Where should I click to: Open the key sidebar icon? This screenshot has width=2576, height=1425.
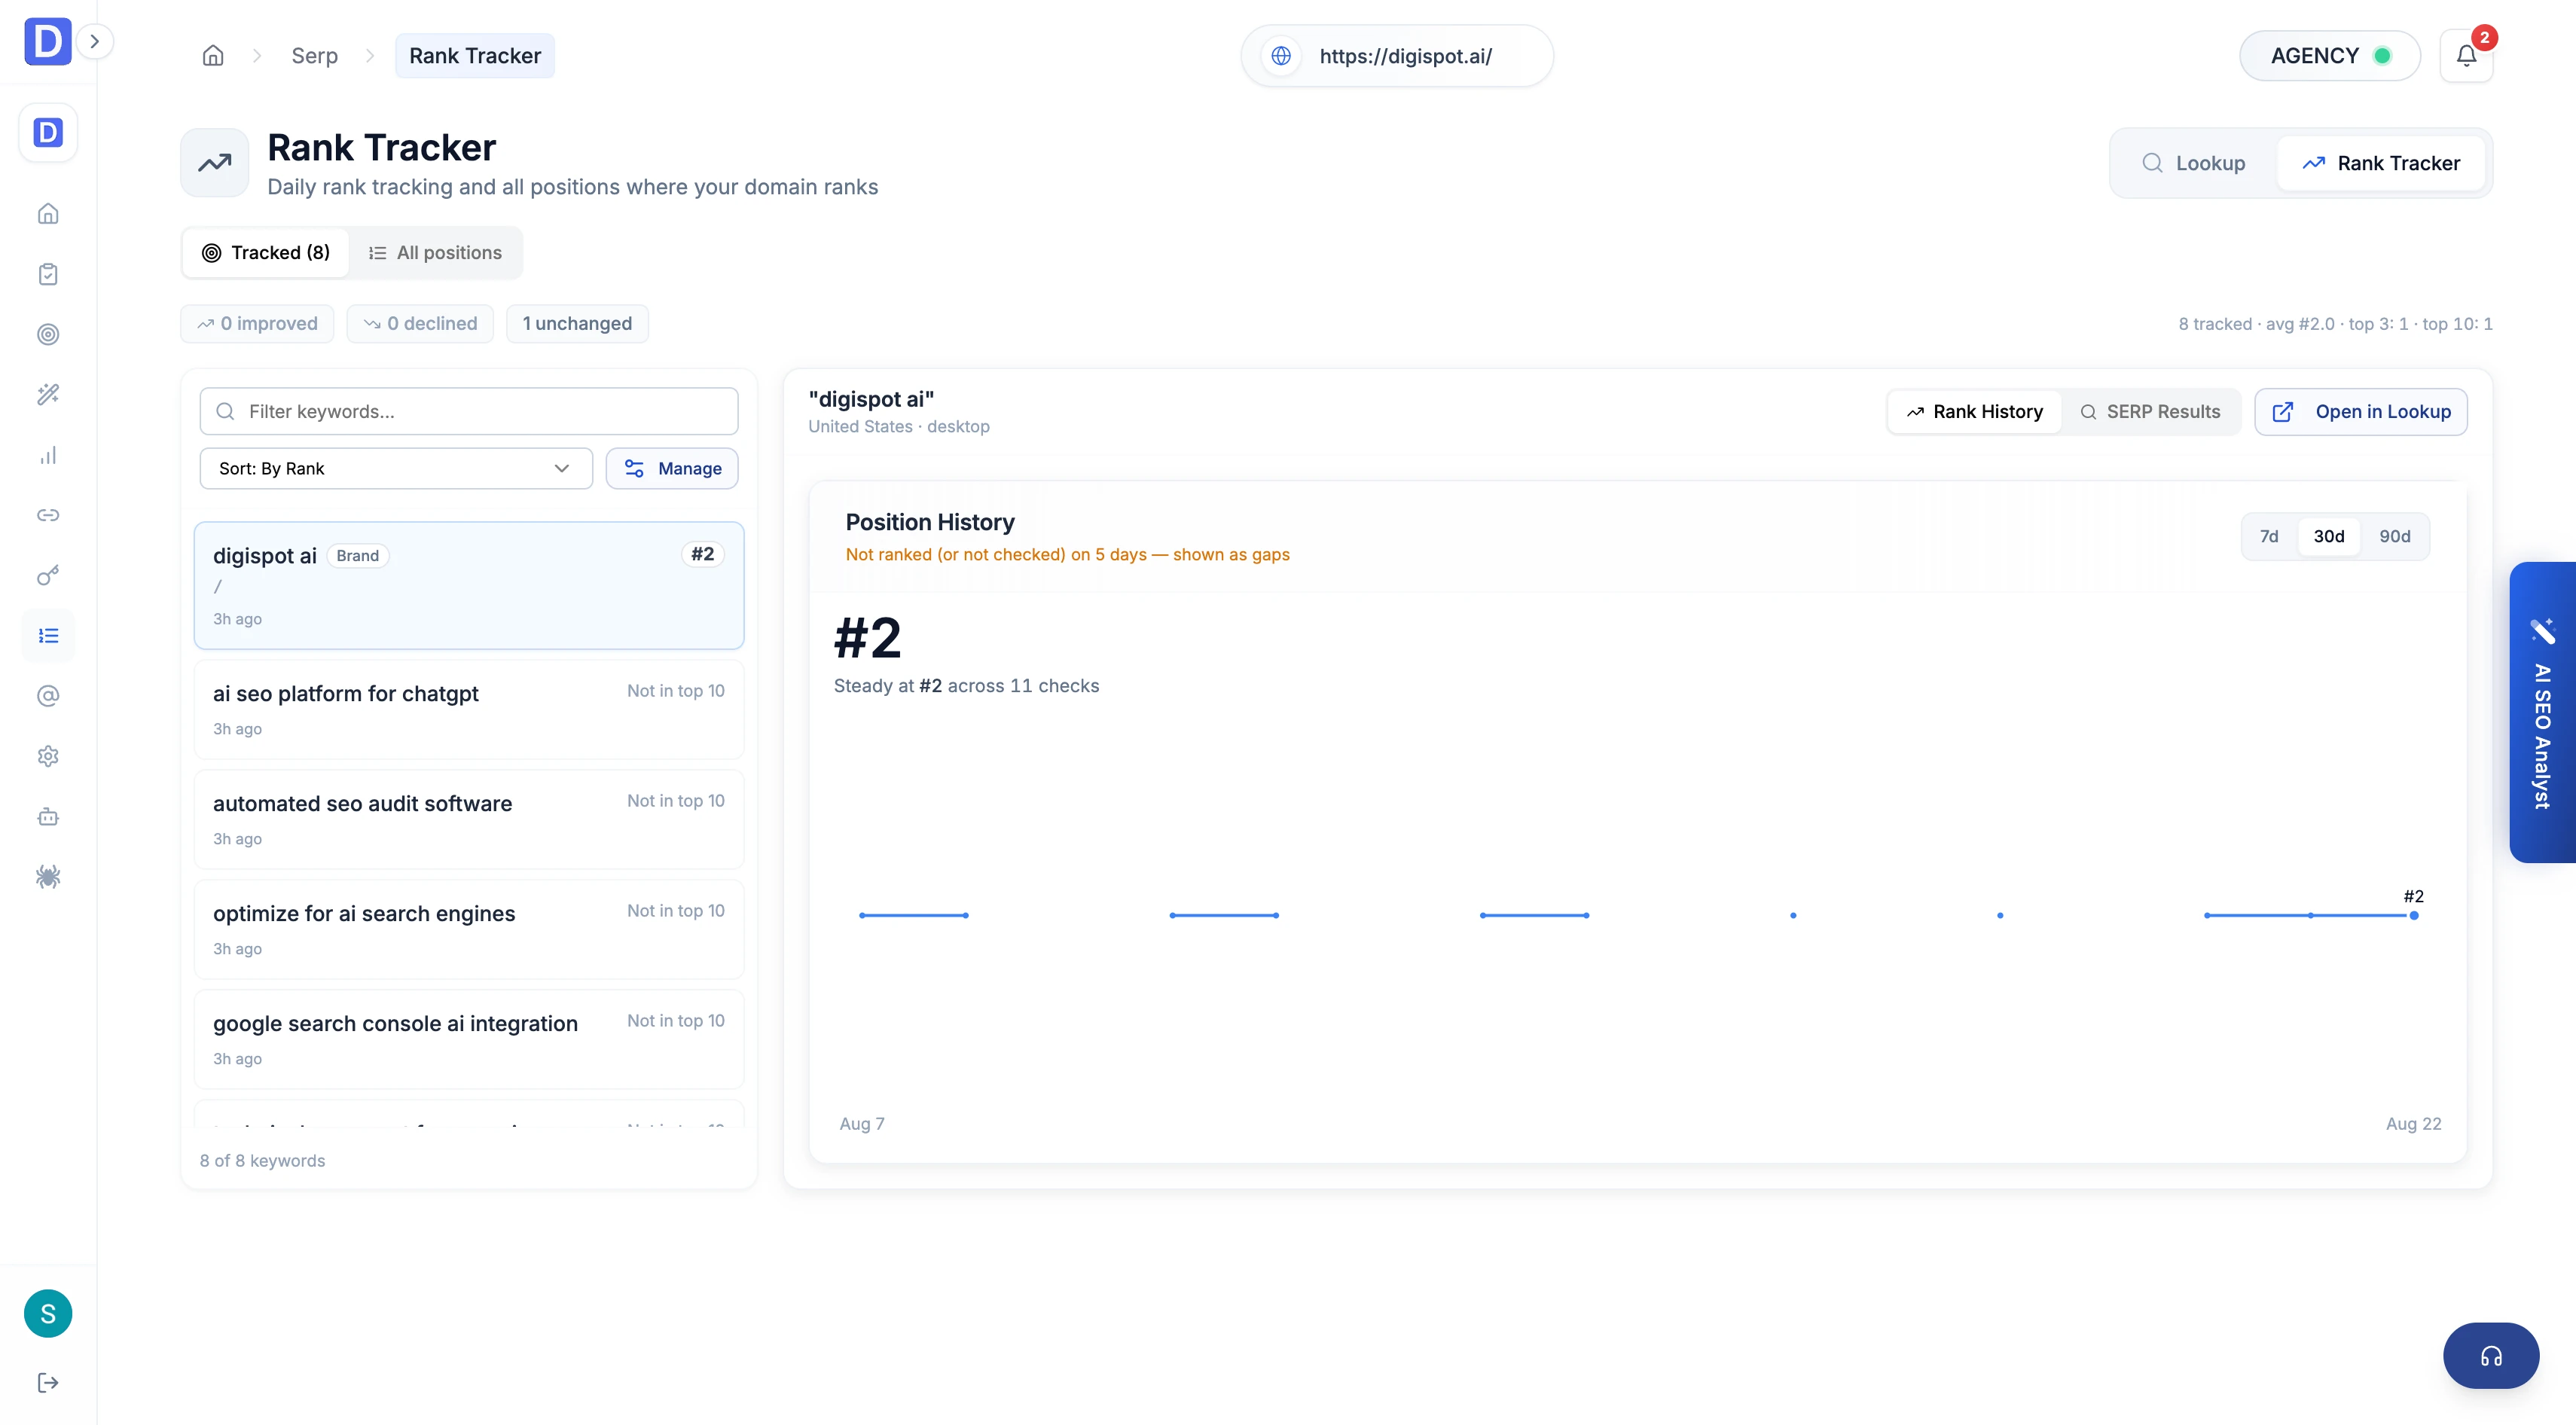click(48, 575)
